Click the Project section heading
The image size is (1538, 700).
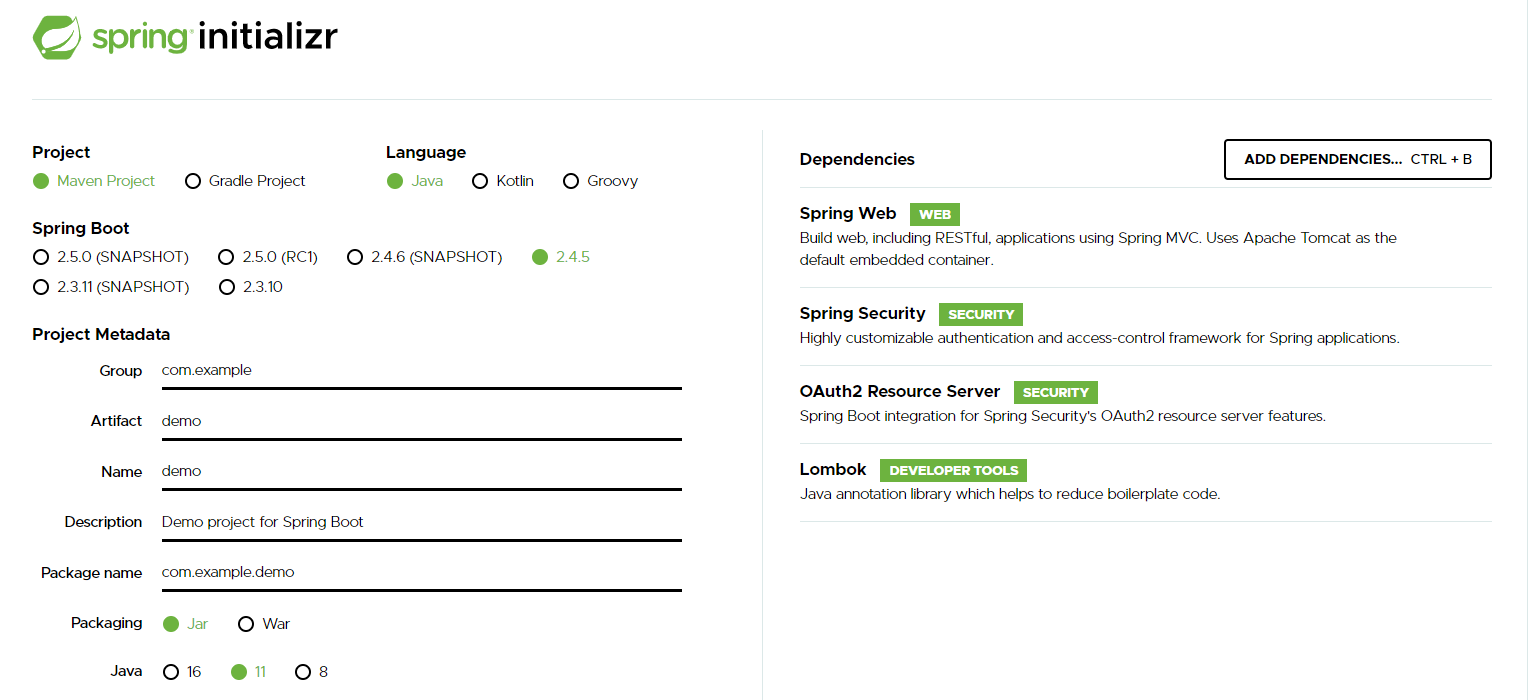pos(61,152)
